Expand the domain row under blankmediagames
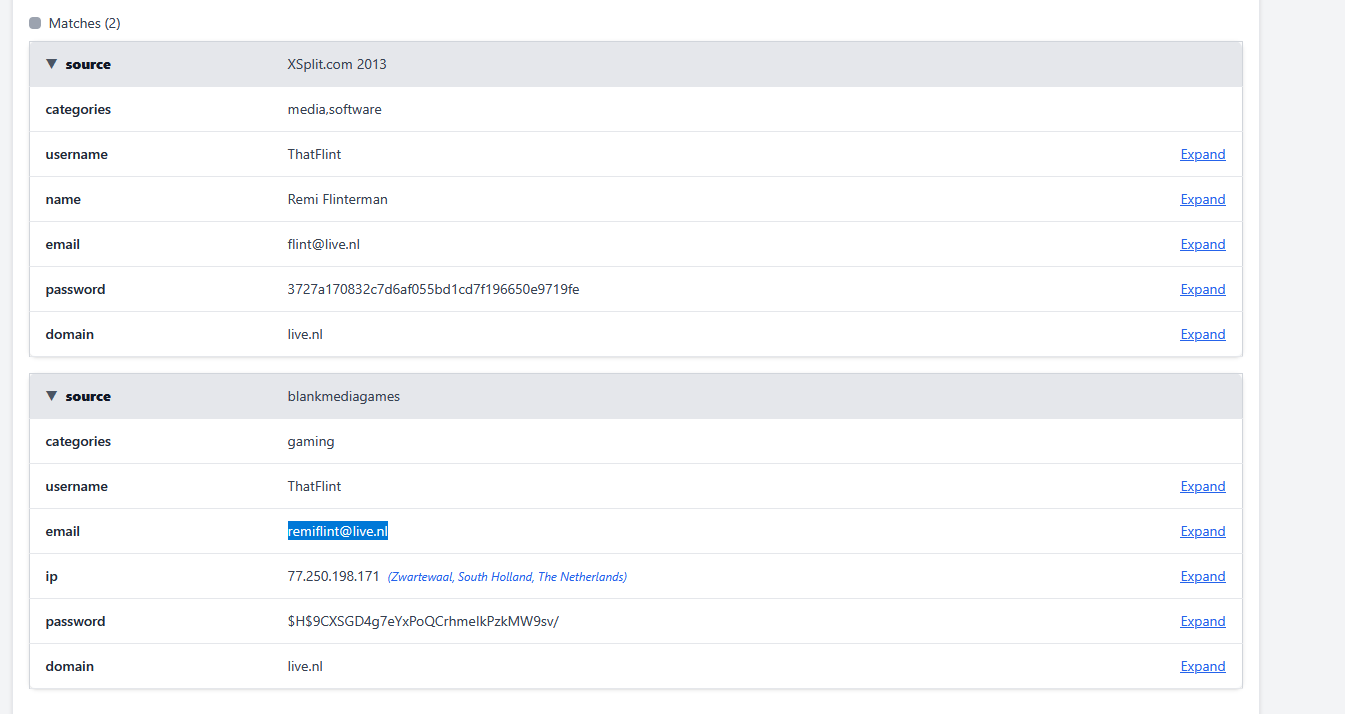 pos(1202,666)
